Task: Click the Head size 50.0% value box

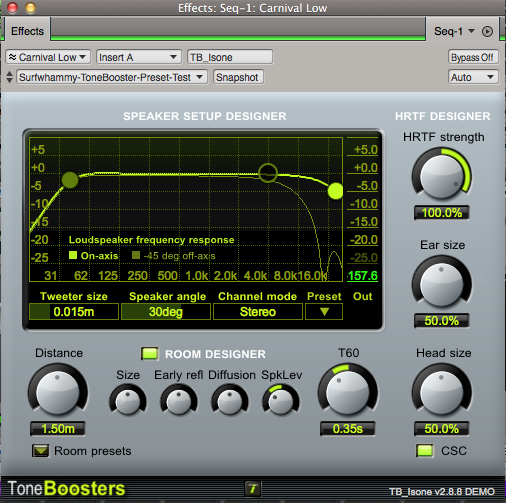Action: pyautogui.click(x=442, y=428)
